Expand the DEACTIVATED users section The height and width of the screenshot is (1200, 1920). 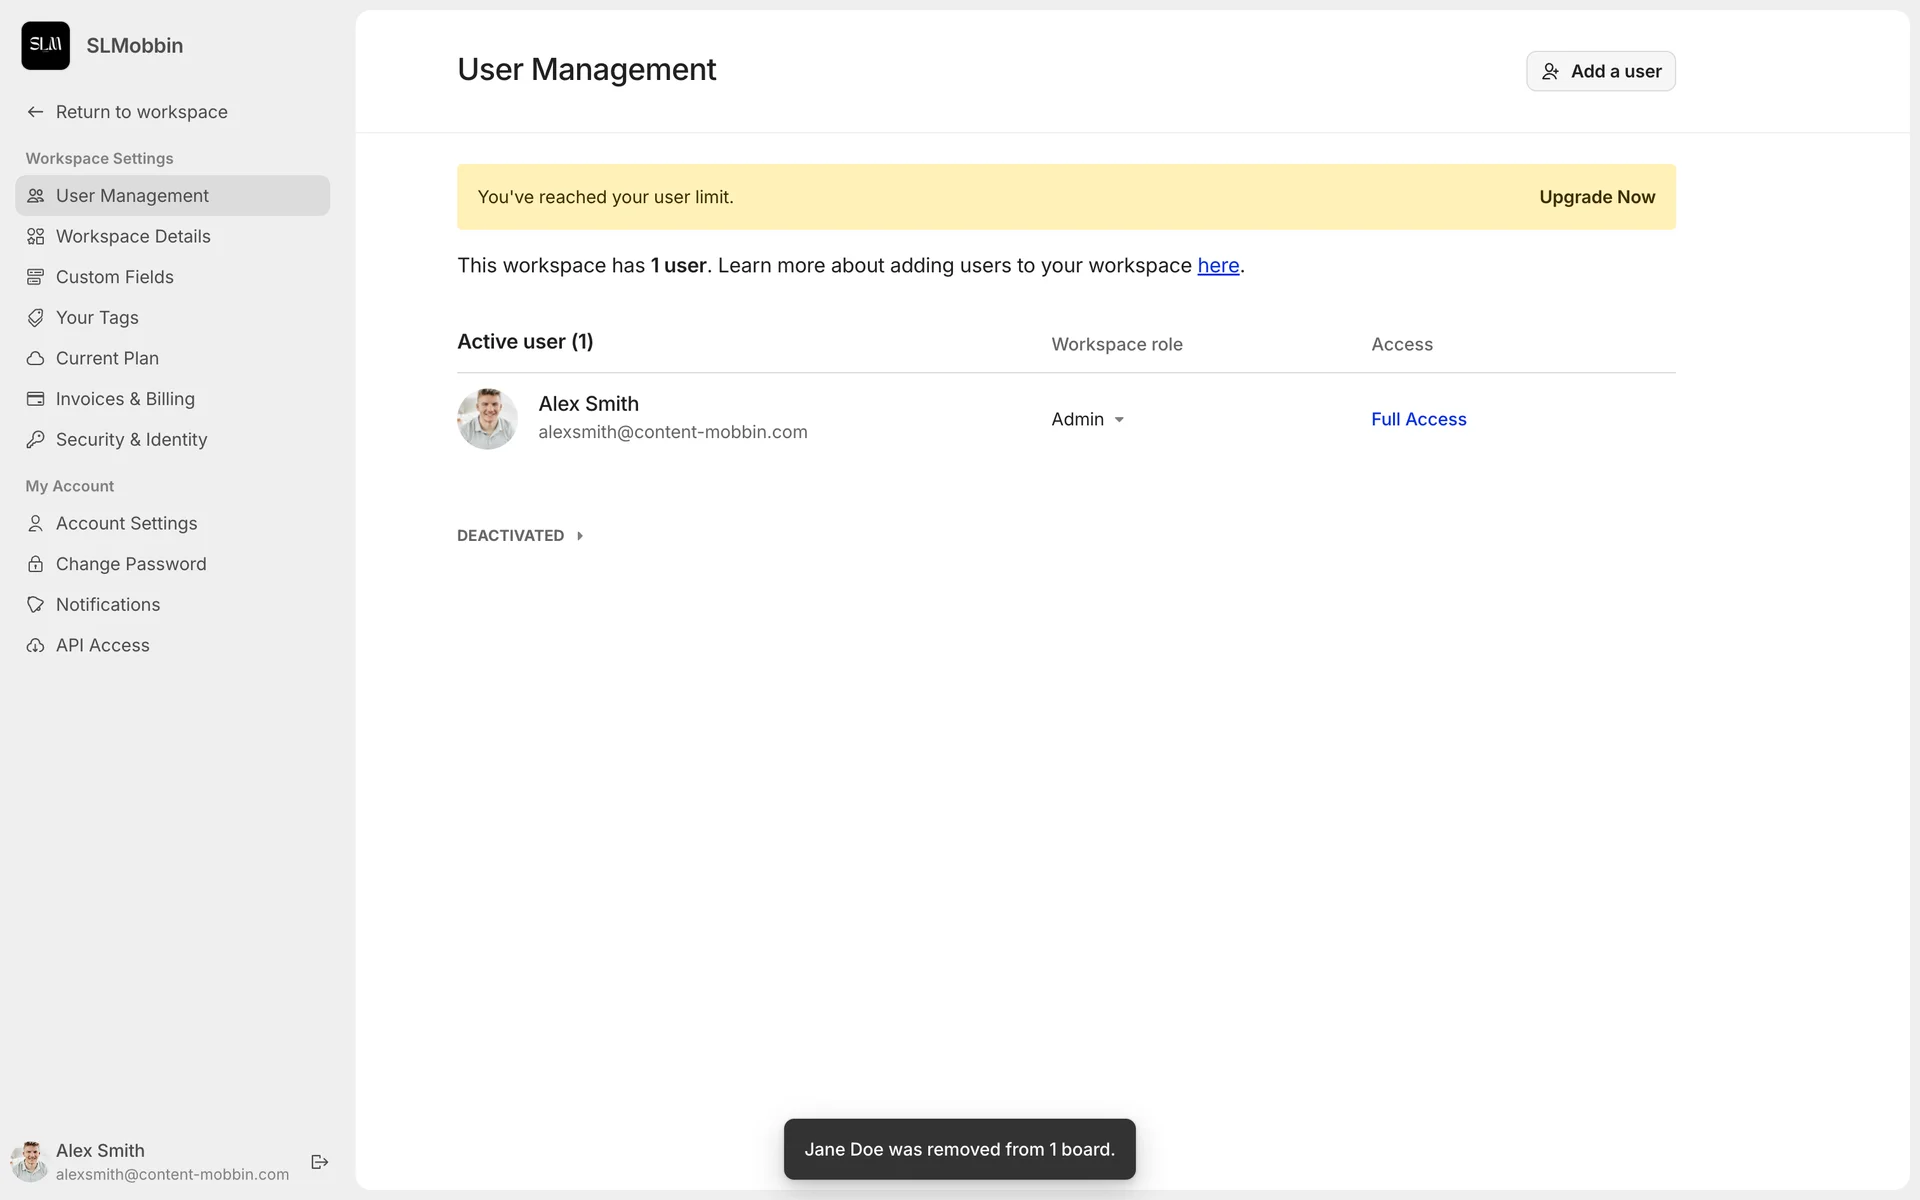[x=520, y=536]
